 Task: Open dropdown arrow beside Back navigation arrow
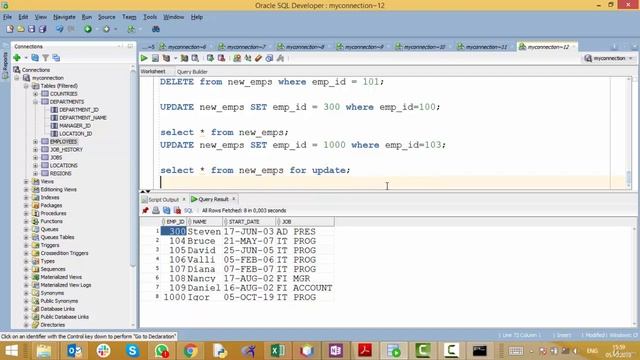click(x=97, y=29)
